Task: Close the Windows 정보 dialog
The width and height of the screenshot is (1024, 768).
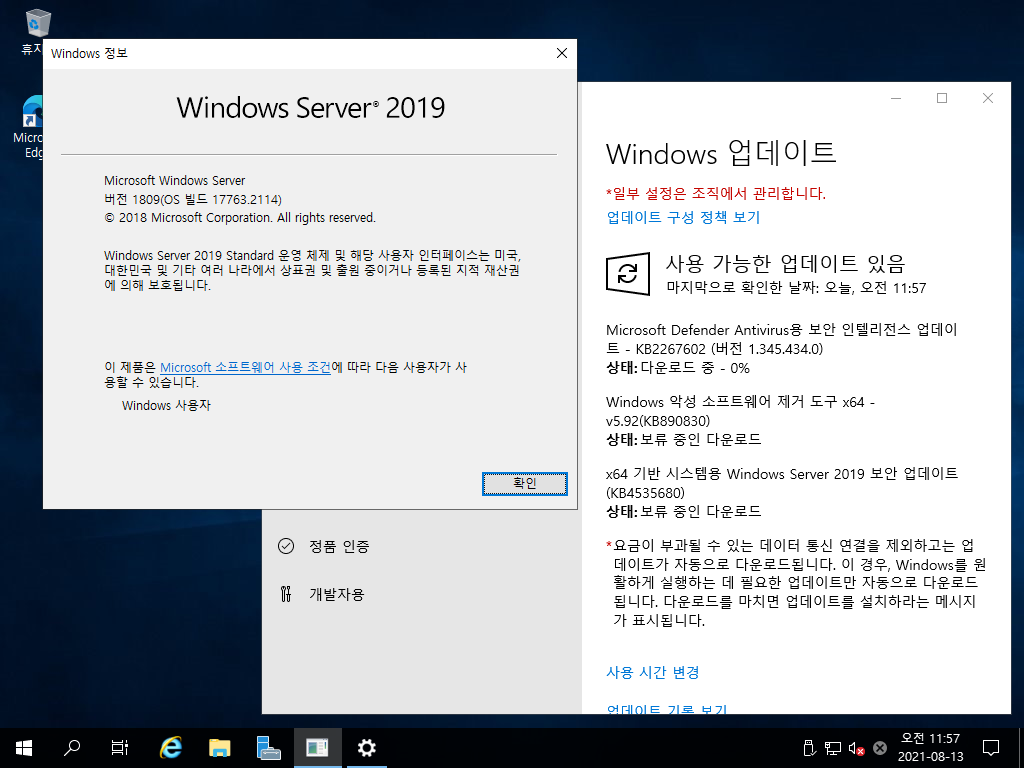Action: click(562, 54)
